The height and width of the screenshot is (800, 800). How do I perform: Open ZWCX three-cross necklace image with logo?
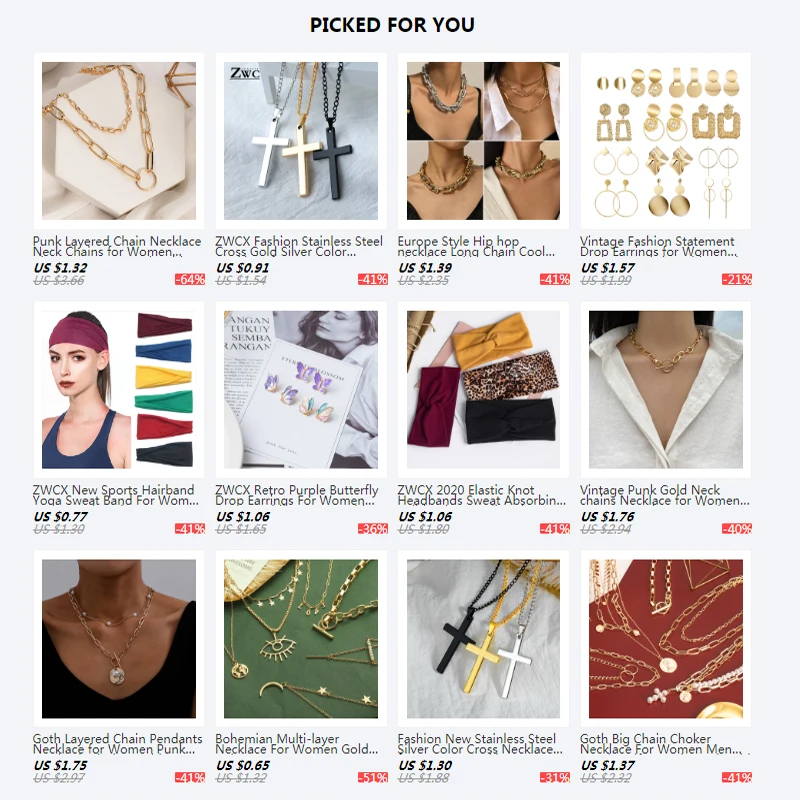[x=301, y=141]
